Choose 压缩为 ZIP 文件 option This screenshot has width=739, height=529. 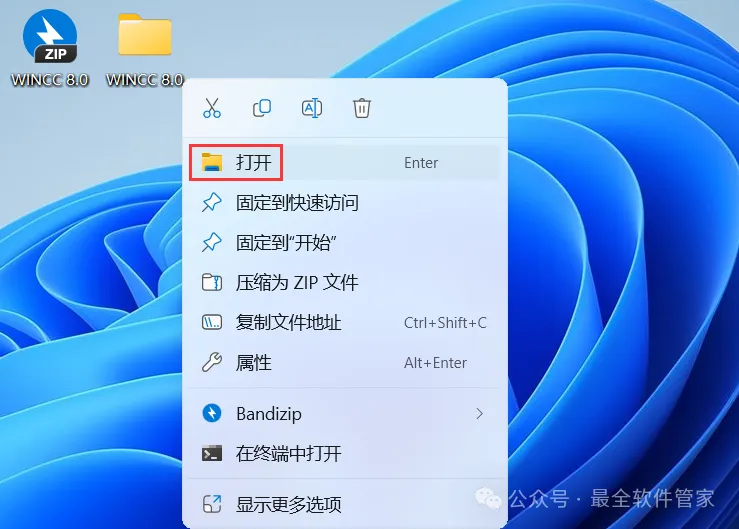[x=344, y=283]
